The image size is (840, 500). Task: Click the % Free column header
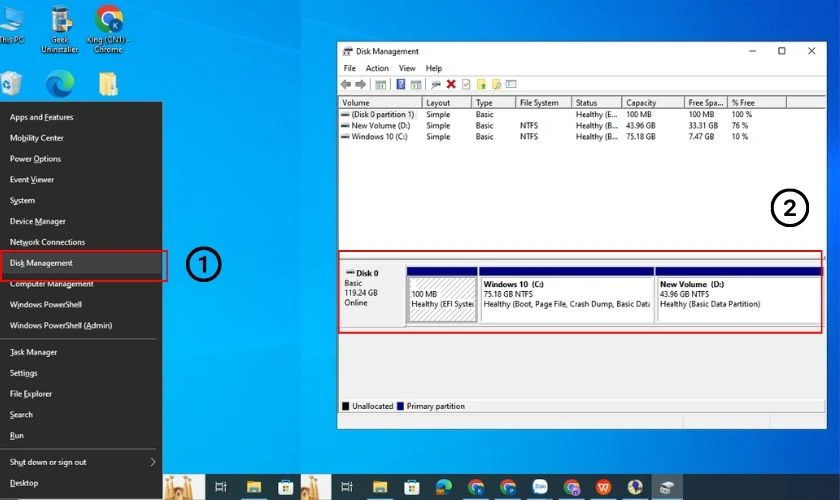click(x=757, y=102)
